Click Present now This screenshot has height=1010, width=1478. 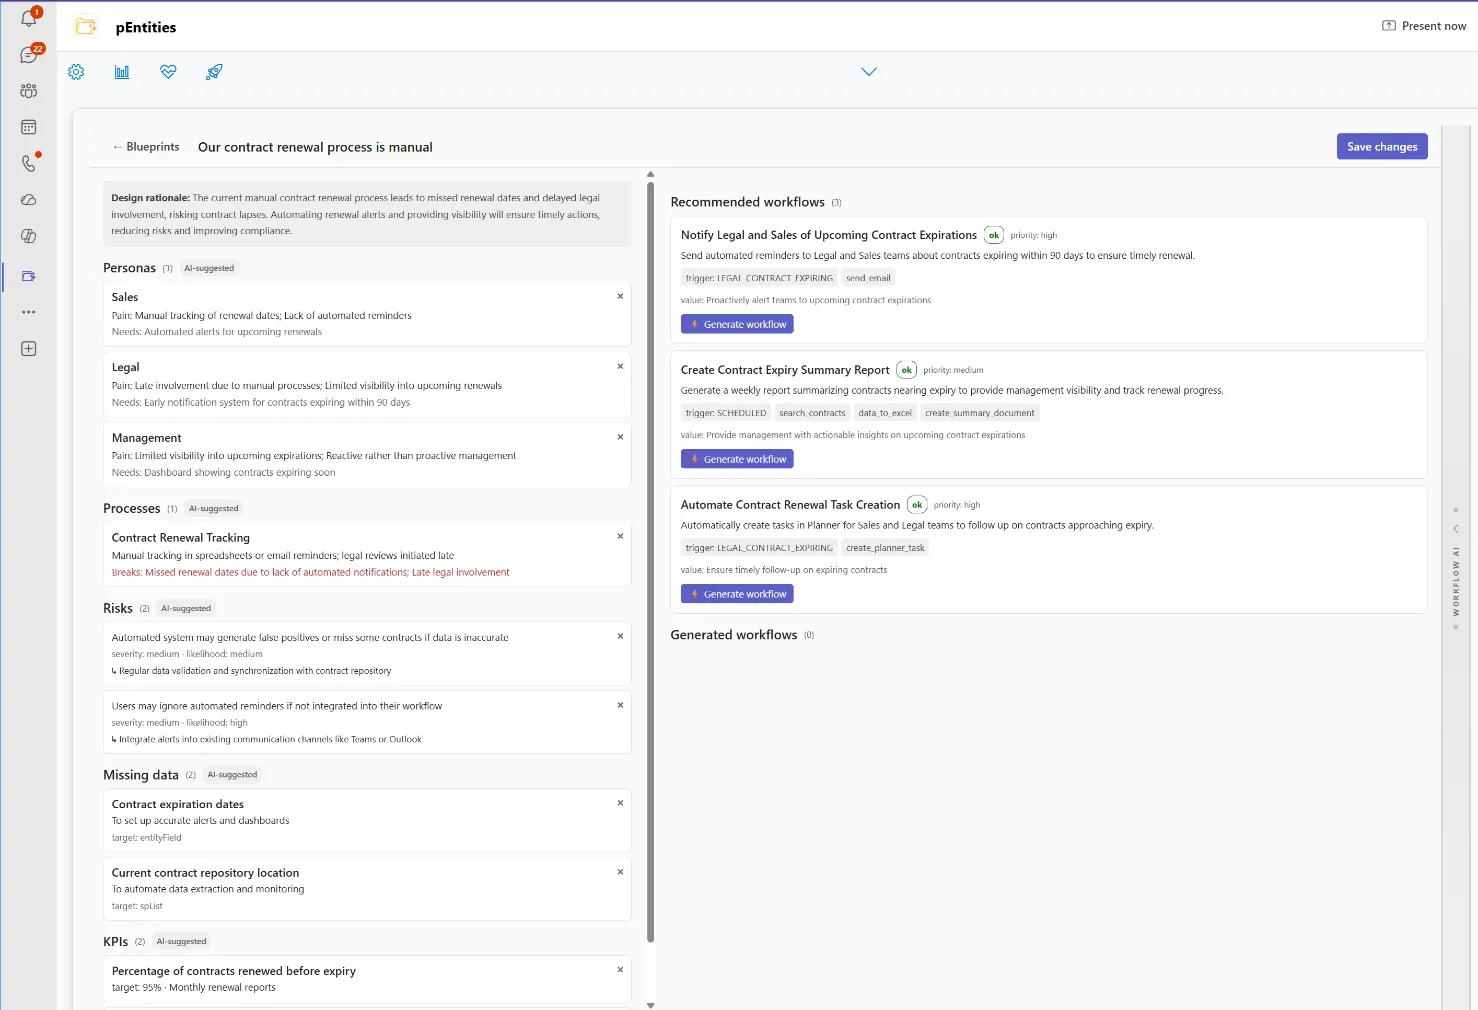[x=1424, y=26]
